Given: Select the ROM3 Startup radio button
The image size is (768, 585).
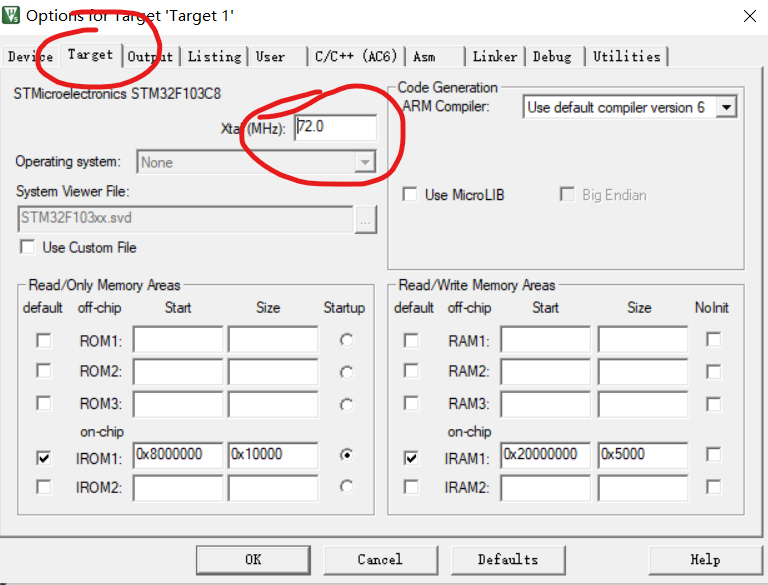Looking at the screenshot, I should (x=346, y=405).
